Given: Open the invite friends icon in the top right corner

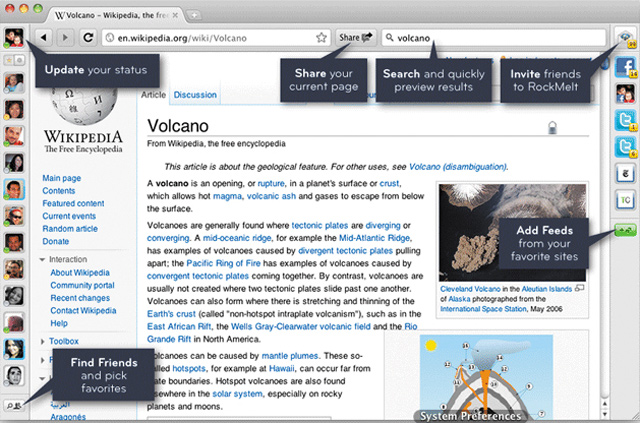Looking at the screenshot, I should tap(625, 38).
